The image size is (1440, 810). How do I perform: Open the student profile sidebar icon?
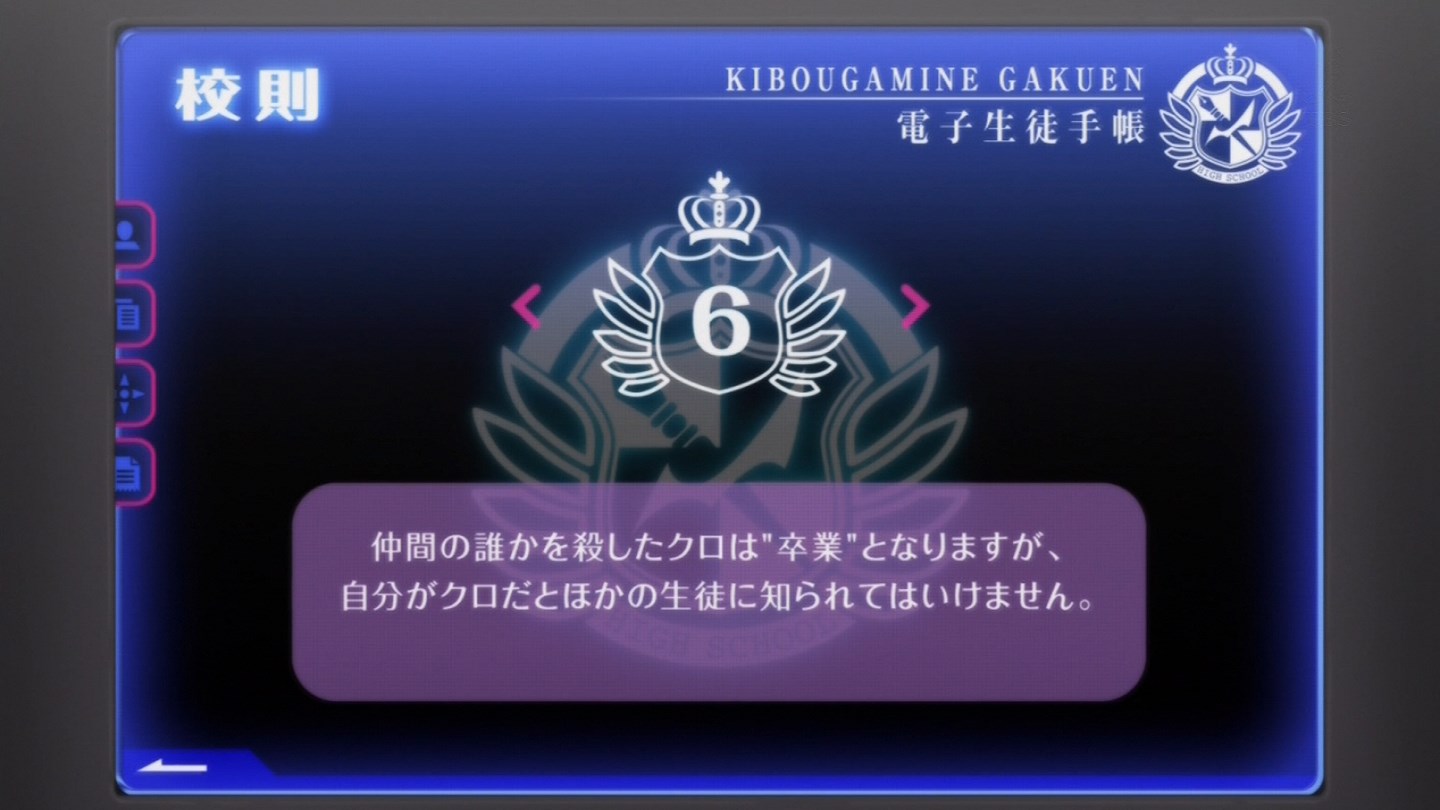(132, 235)
